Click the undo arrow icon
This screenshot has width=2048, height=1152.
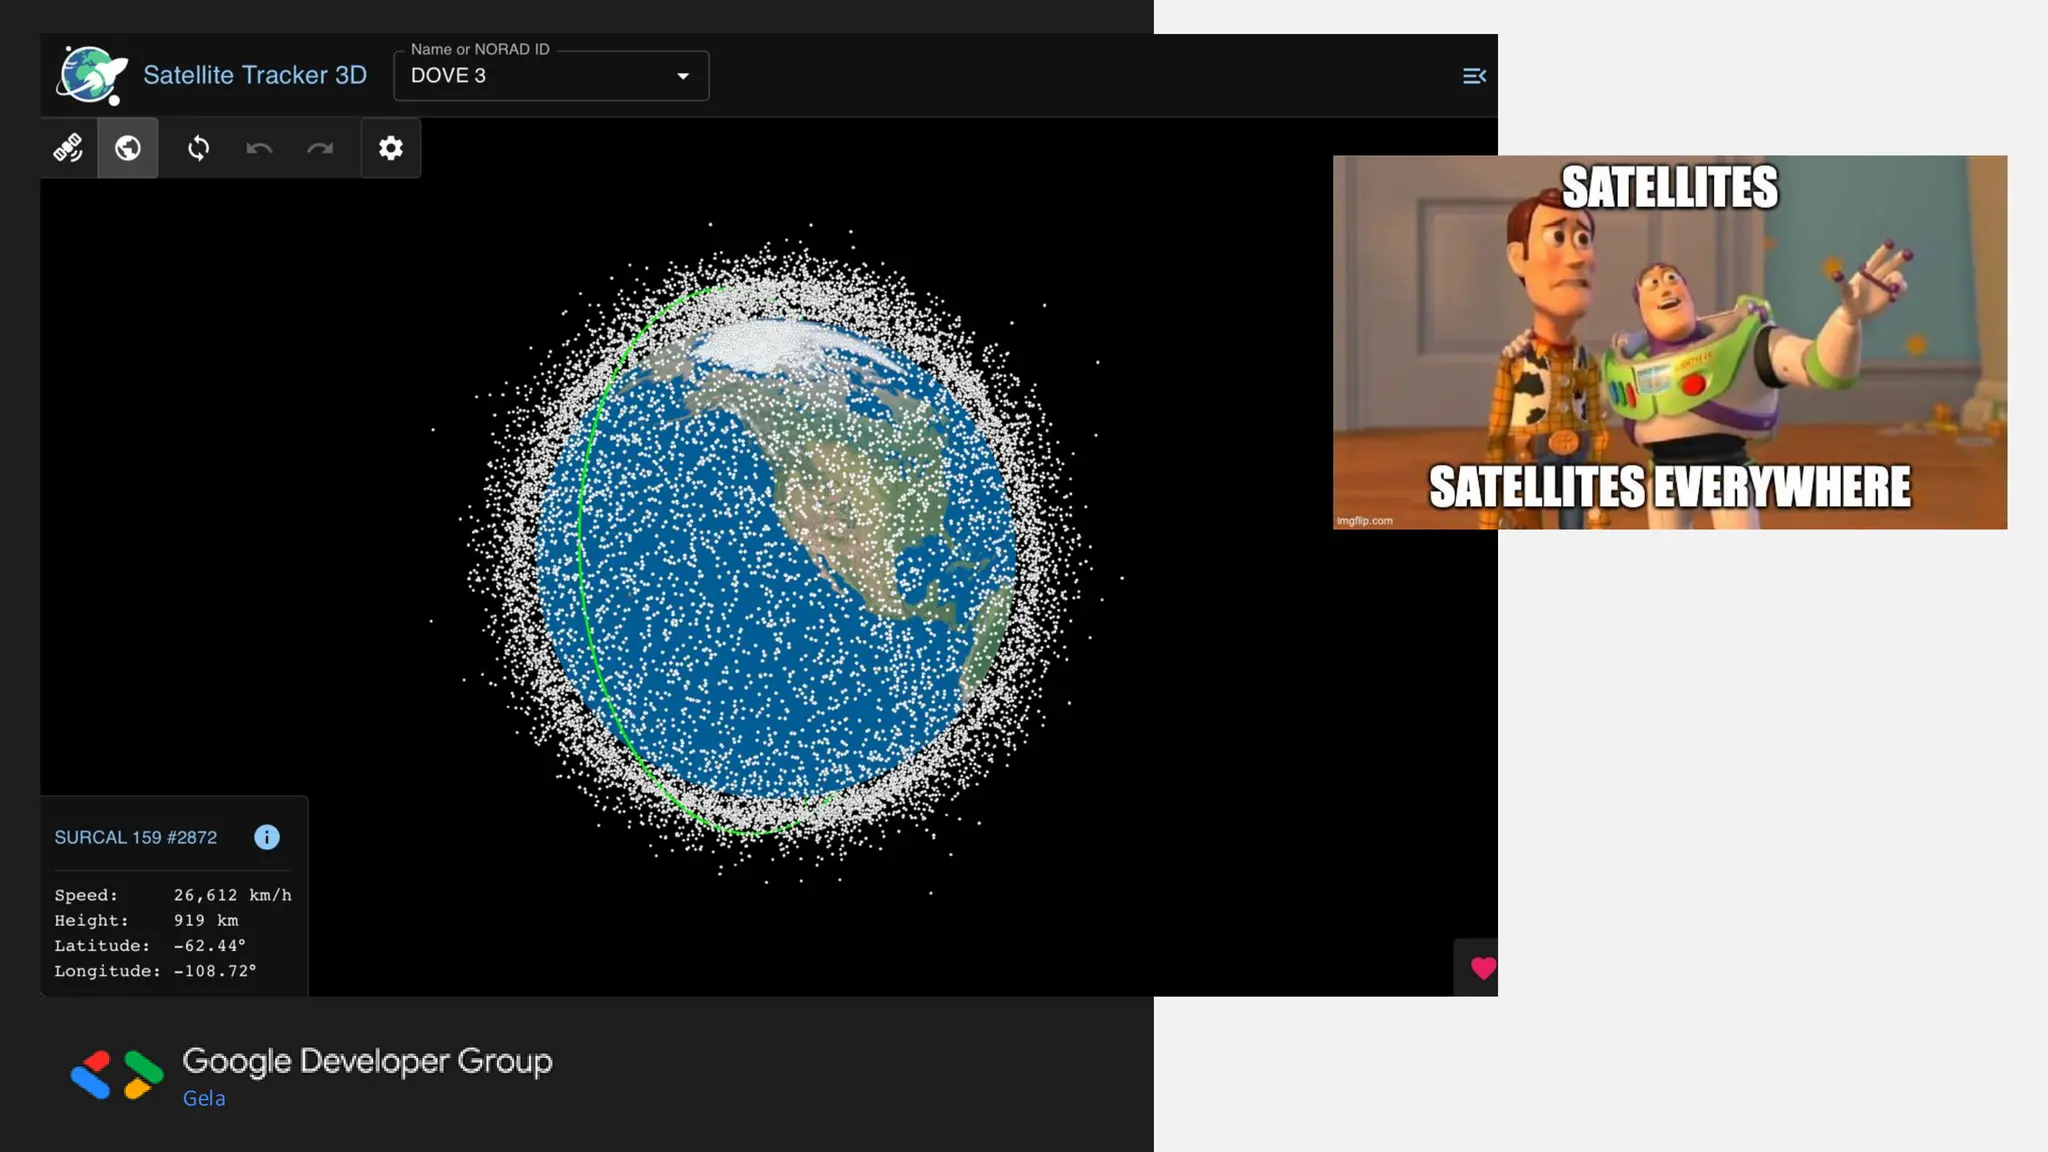pos(259,148)
